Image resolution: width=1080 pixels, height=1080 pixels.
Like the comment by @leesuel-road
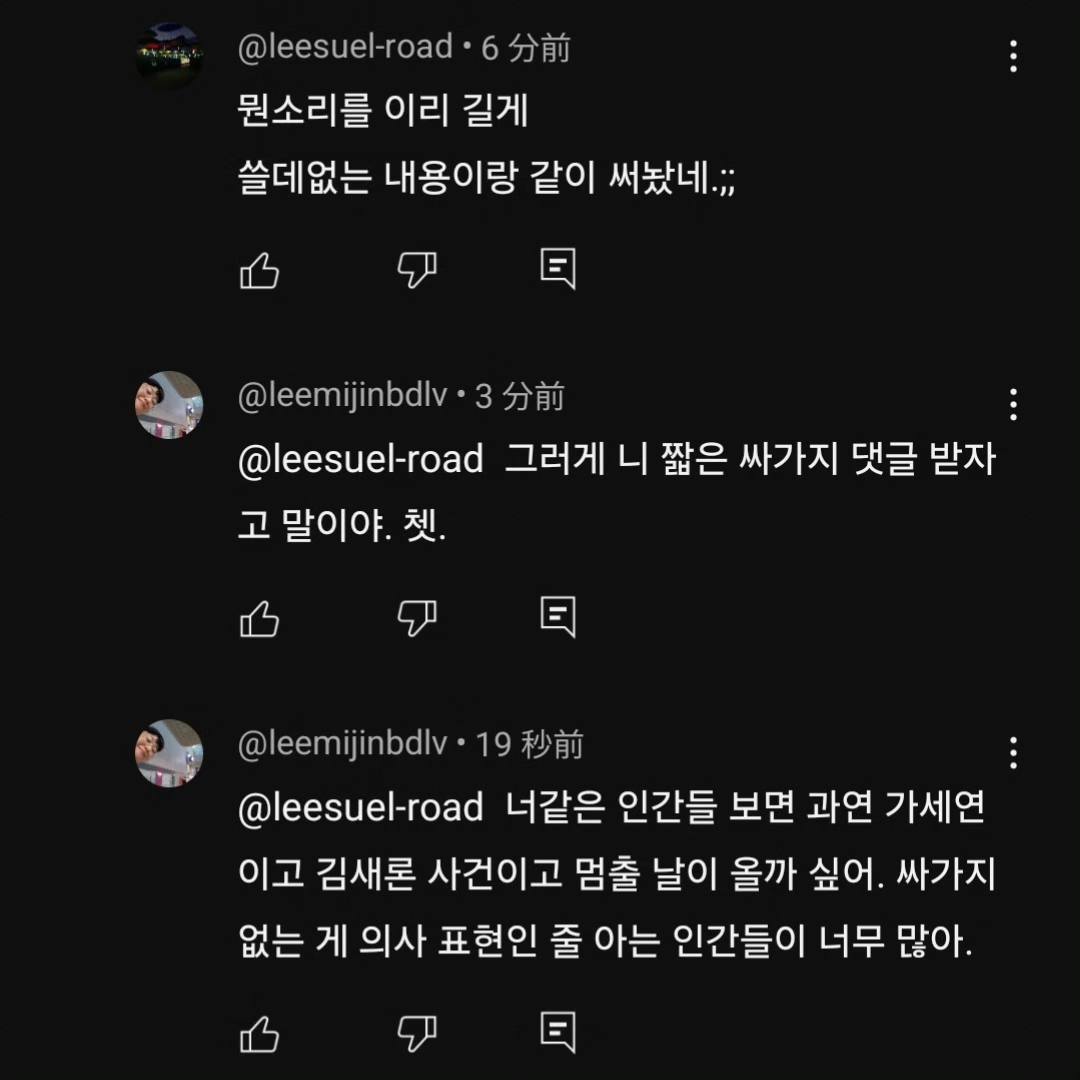(259, 268)
